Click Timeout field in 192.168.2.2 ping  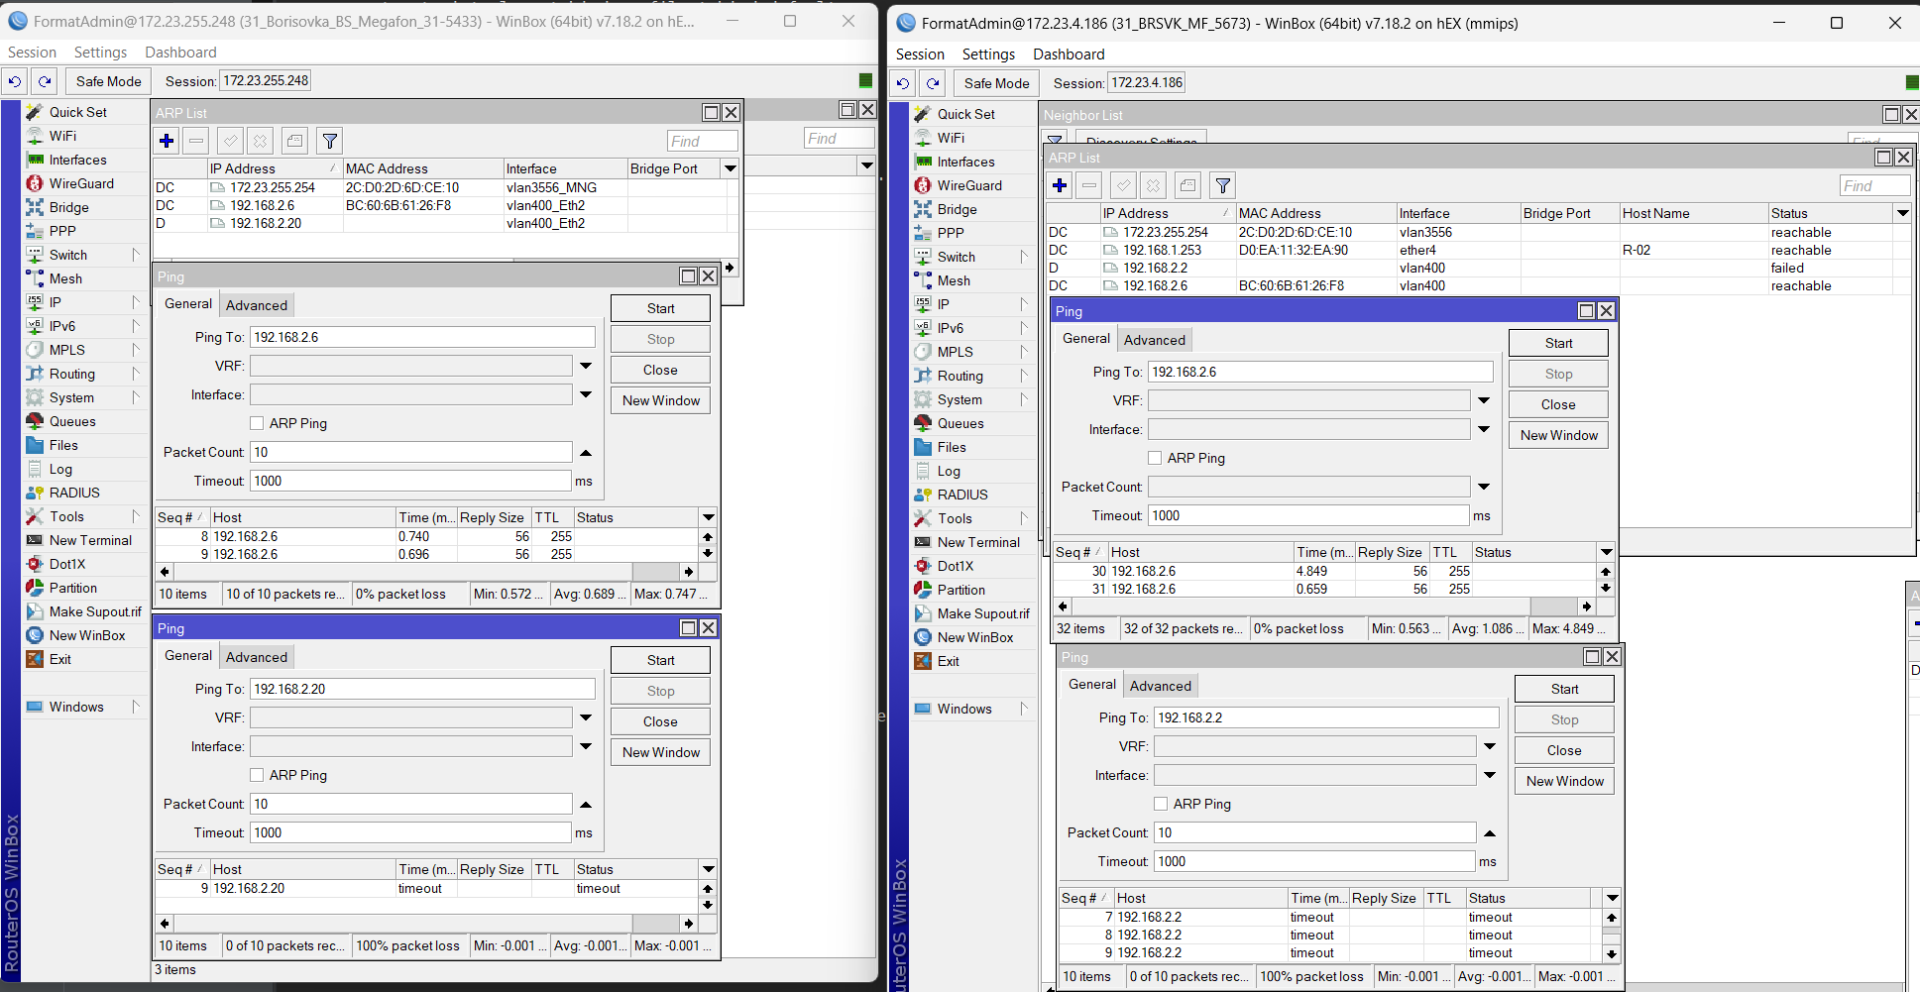[1314, 862]
